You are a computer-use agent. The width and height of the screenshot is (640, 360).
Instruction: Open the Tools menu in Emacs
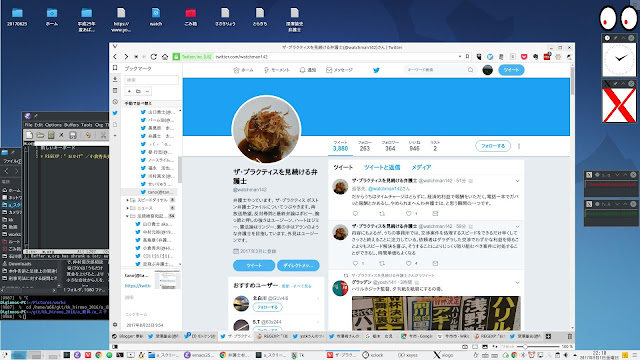(87, 125)
